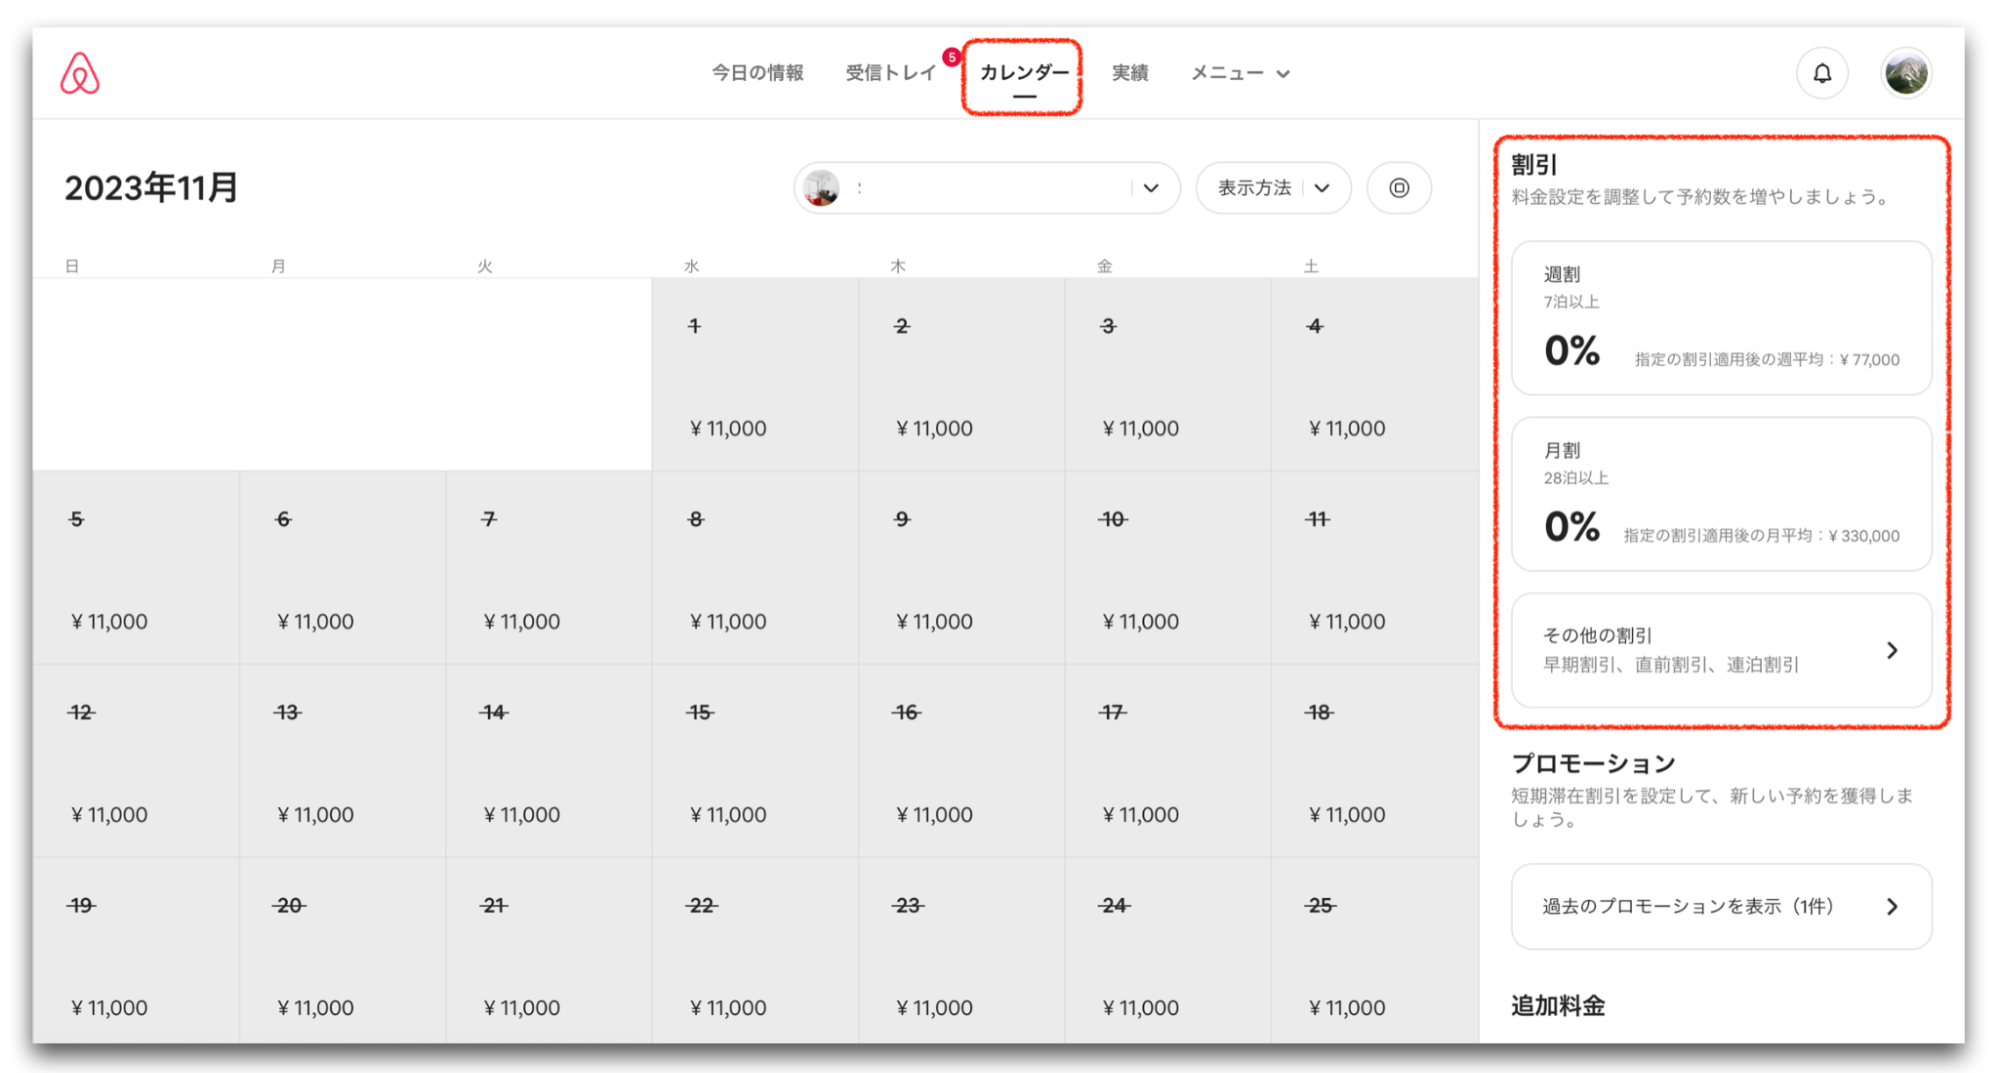1999x1073 pixels.
Task: Go to 今日の情報 tab
Action: [757, 73]
